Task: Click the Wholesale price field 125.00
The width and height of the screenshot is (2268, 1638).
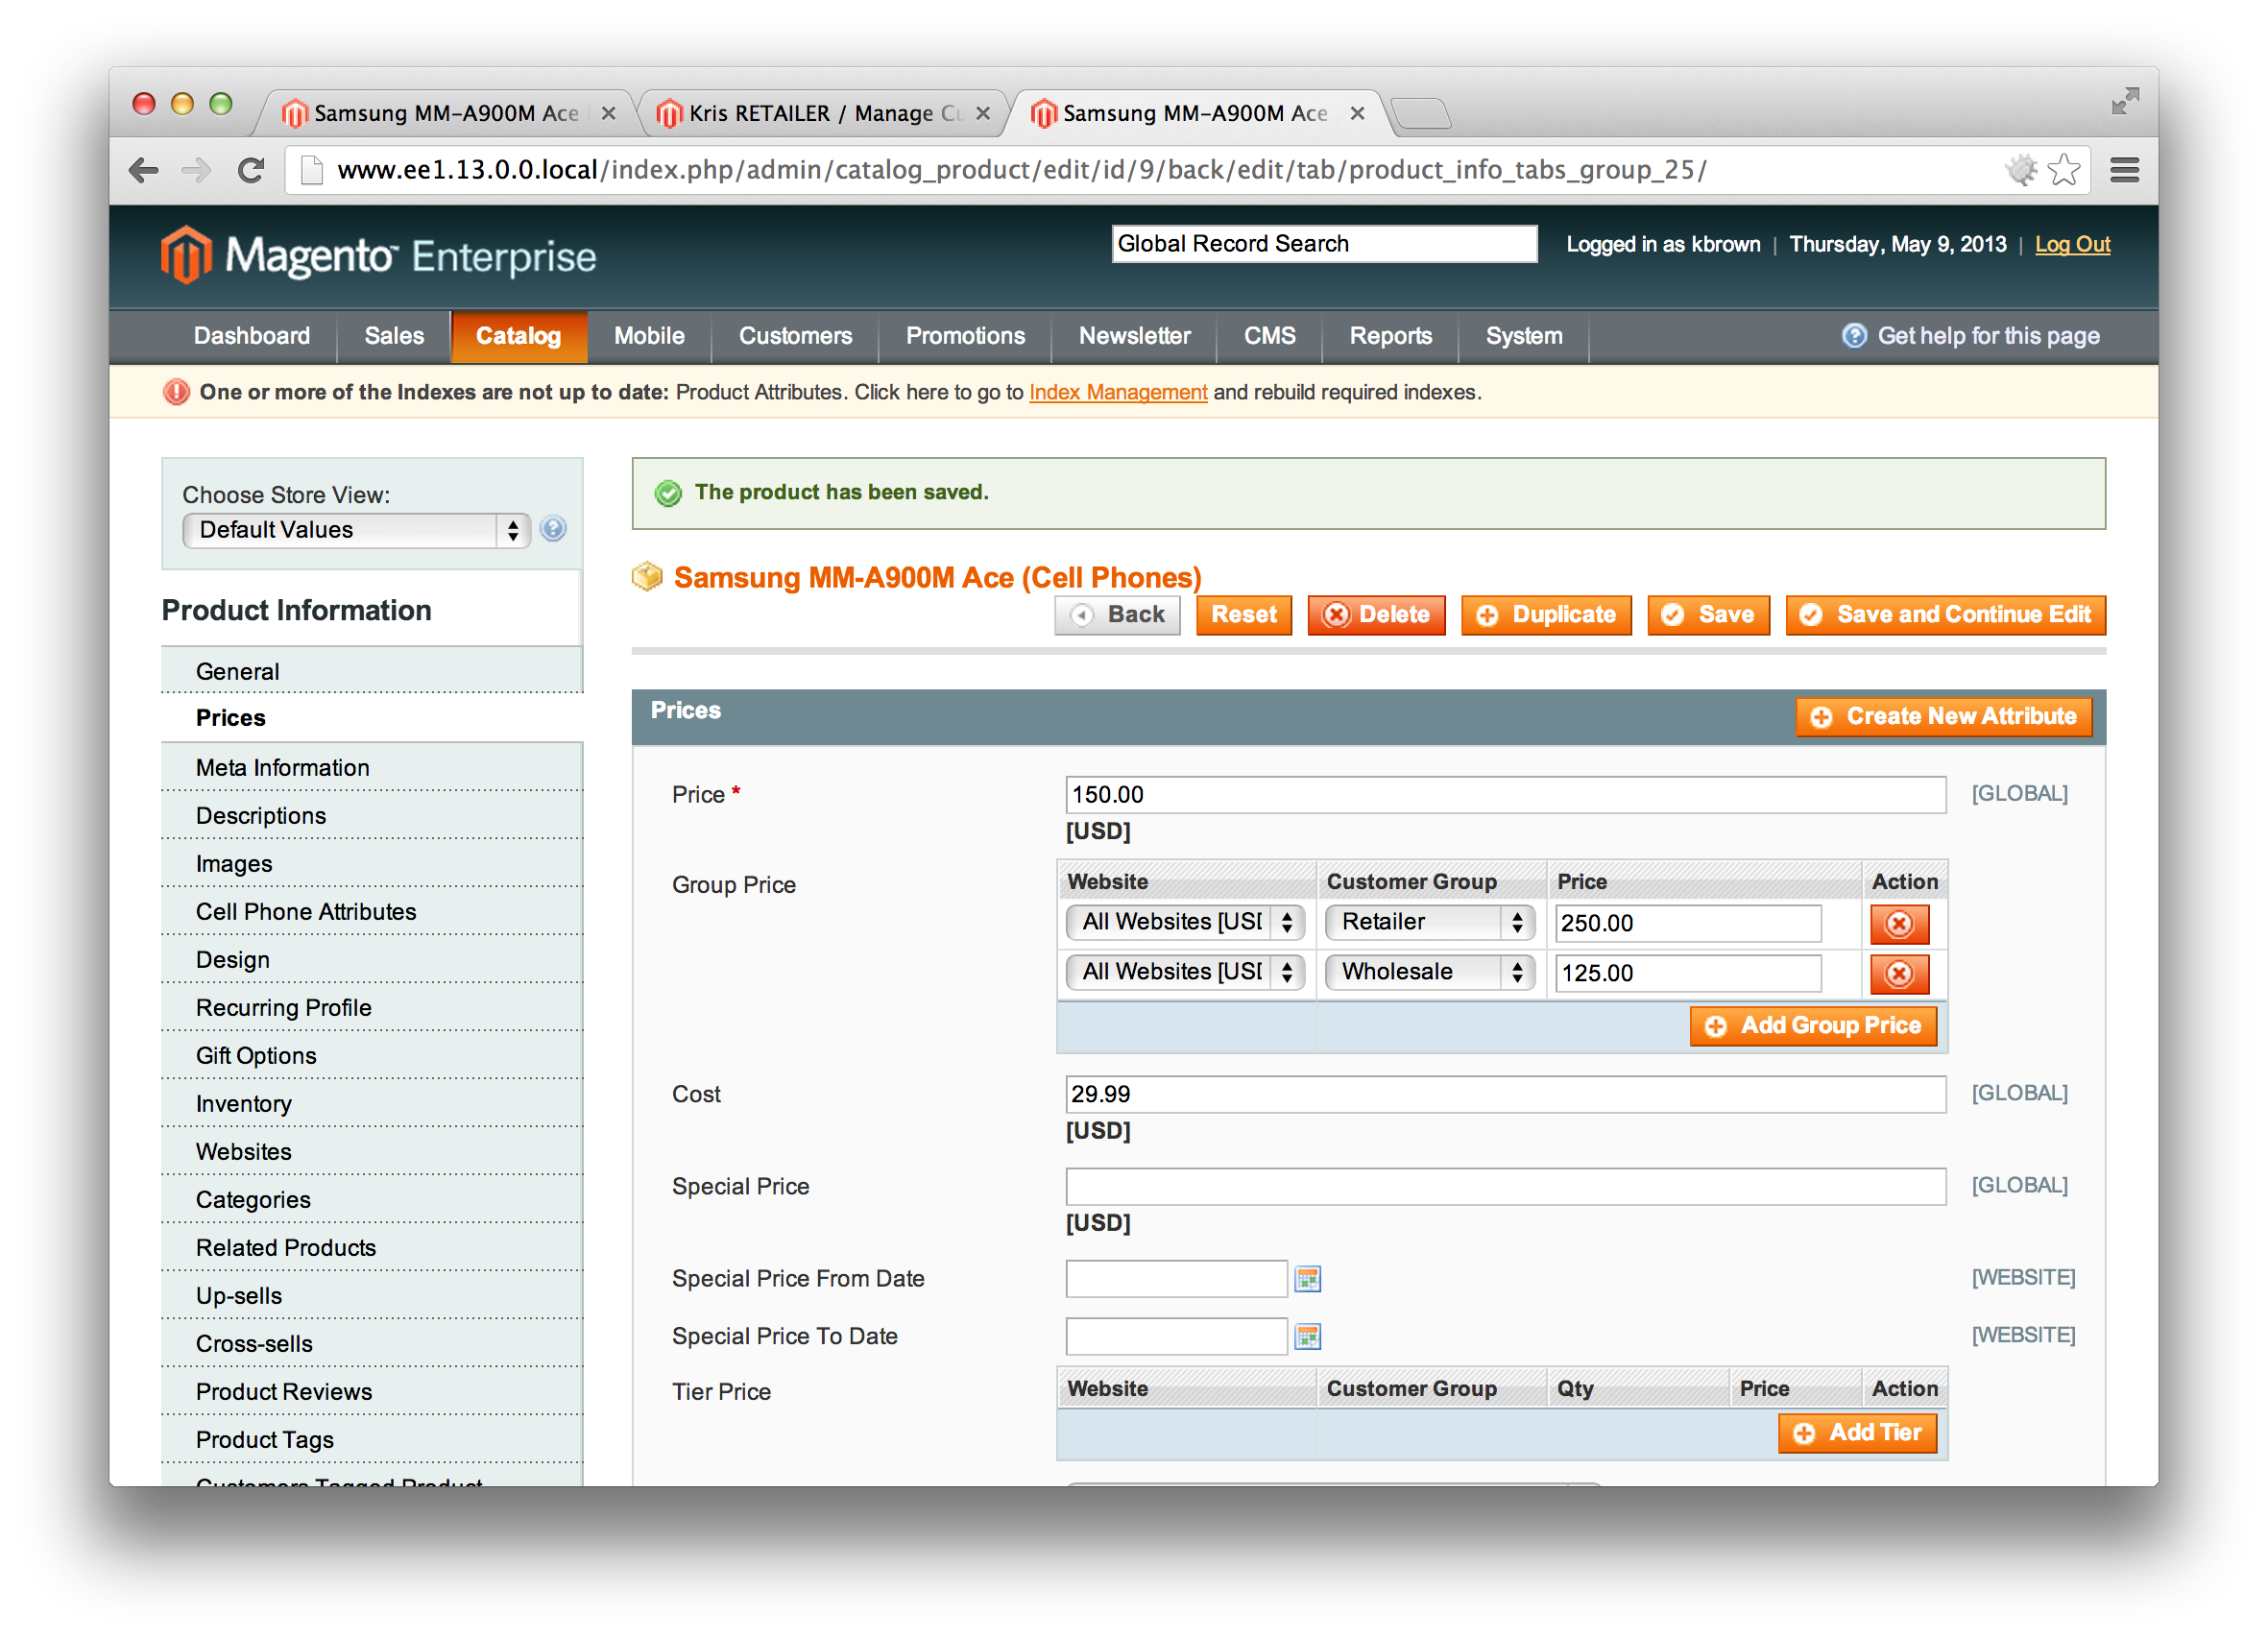Action: click(x=1688, y=973)
